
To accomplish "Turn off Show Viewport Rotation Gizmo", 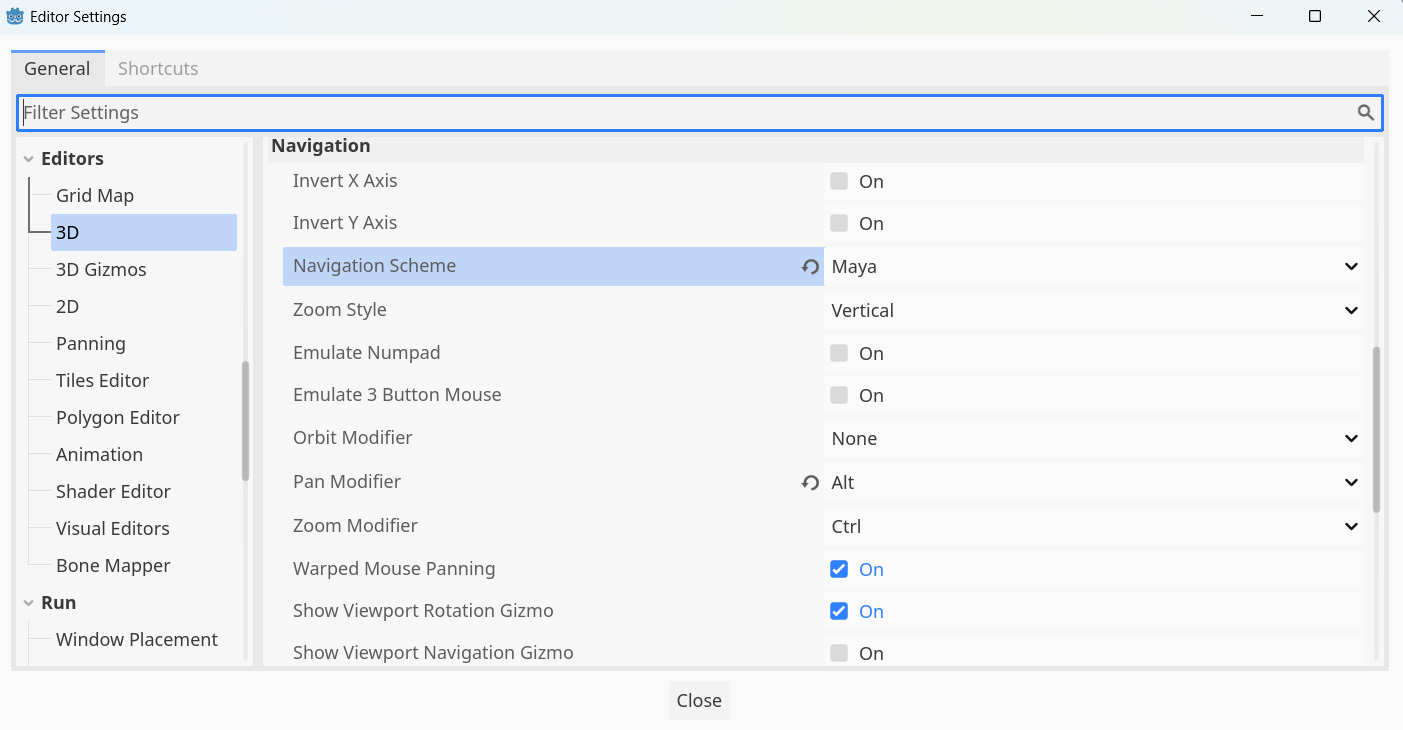I will coord(839,612).
